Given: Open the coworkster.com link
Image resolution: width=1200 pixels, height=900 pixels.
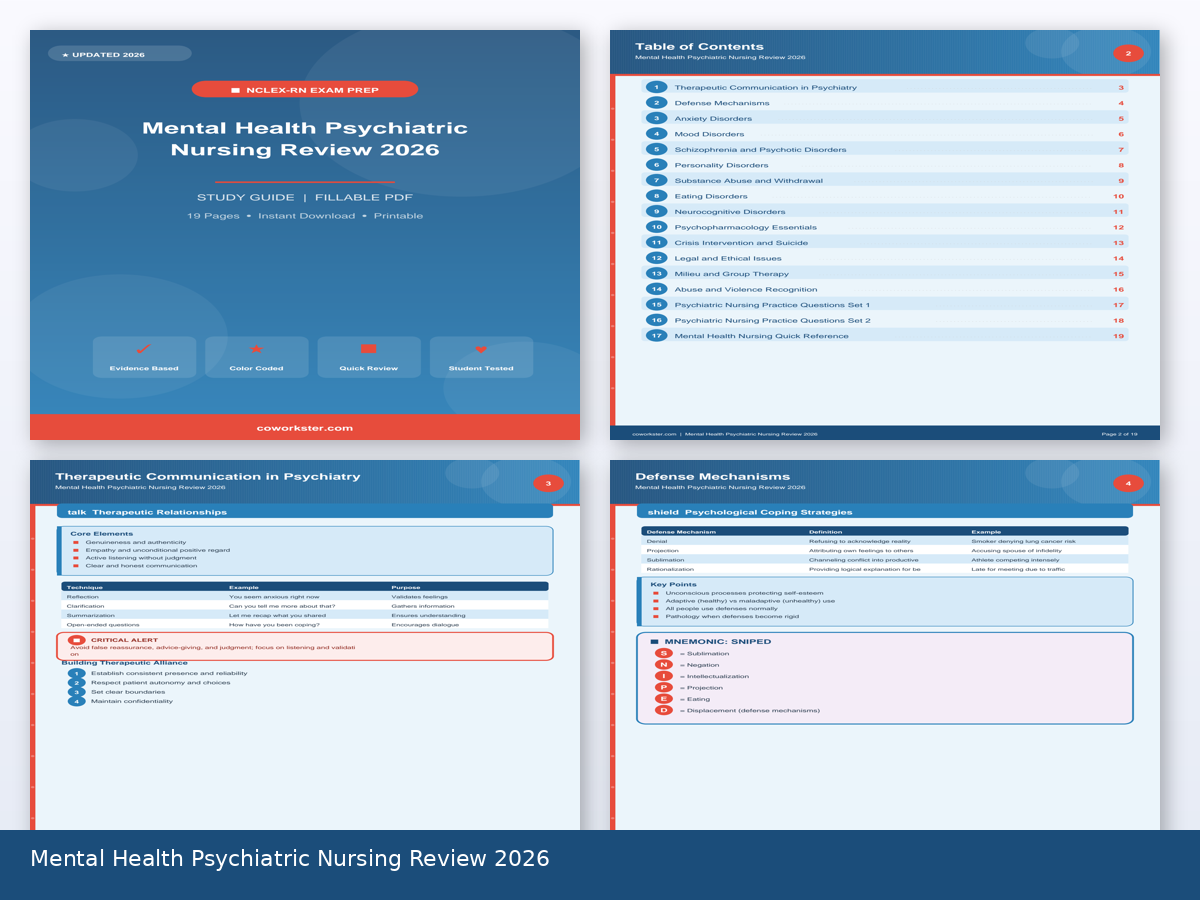Looking at the screenshot, I should click(306, 427).
